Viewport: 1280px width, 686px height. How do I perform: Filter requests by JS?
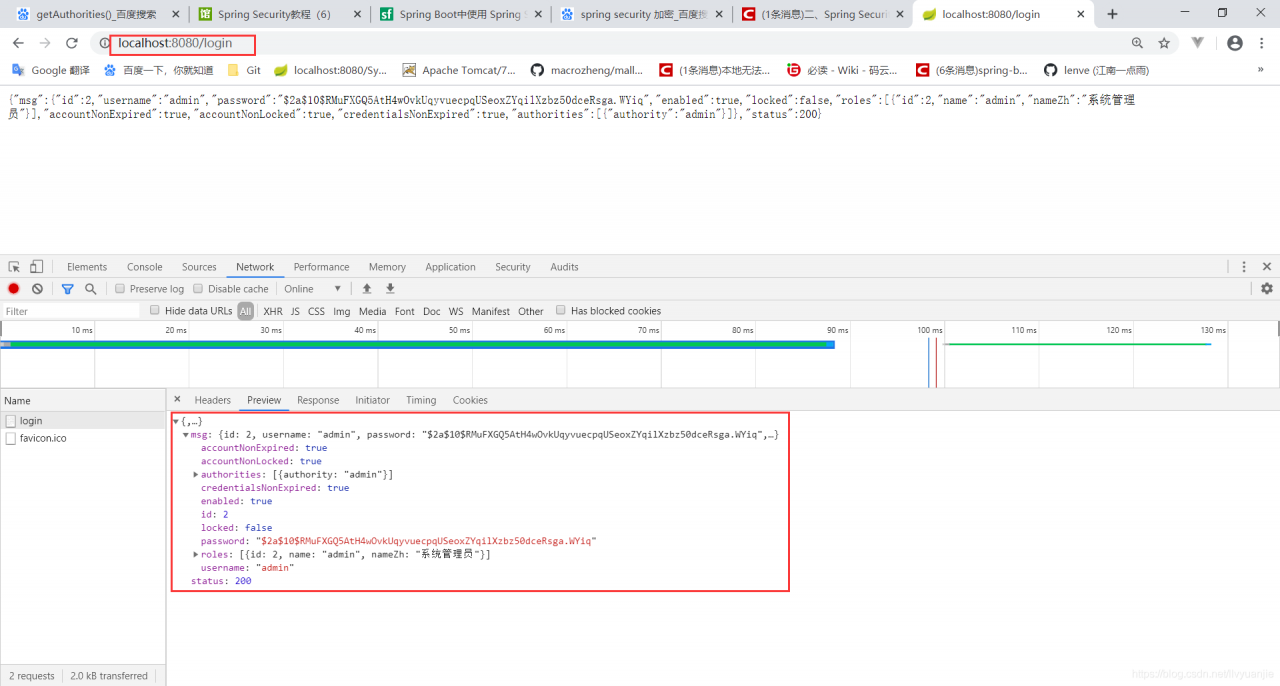tap(295, 311)
